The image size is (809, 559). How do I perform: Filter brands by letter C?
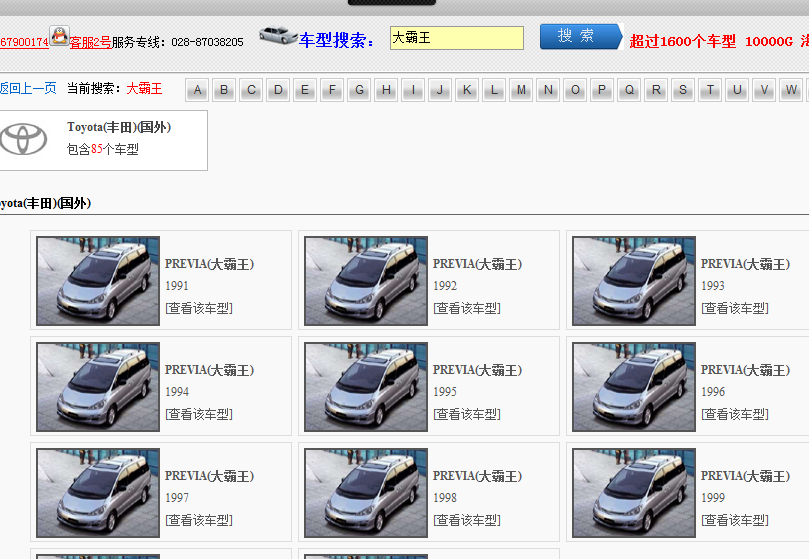click(251, 90)
